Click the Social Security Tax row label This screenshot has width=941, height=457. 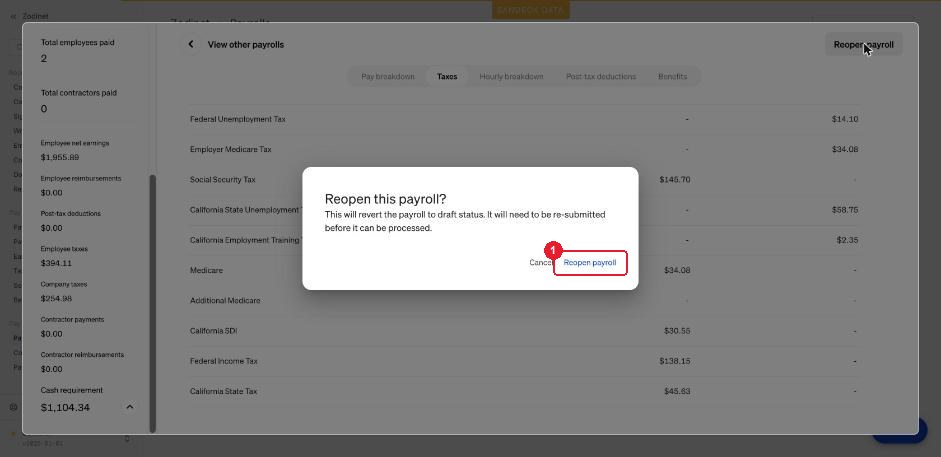(223, 179)
